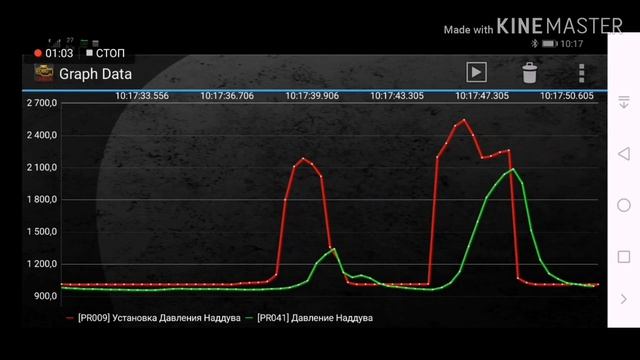Screen dimensions: 640x360
Task: Click the 900,0 axis value
Action: point(46,296)
